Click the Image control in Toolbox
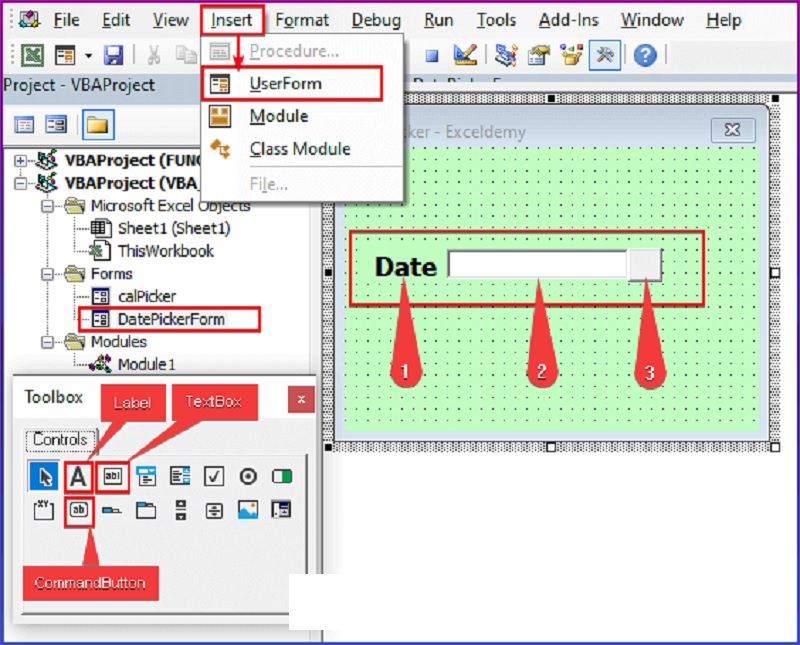 (x=248, y=509)
